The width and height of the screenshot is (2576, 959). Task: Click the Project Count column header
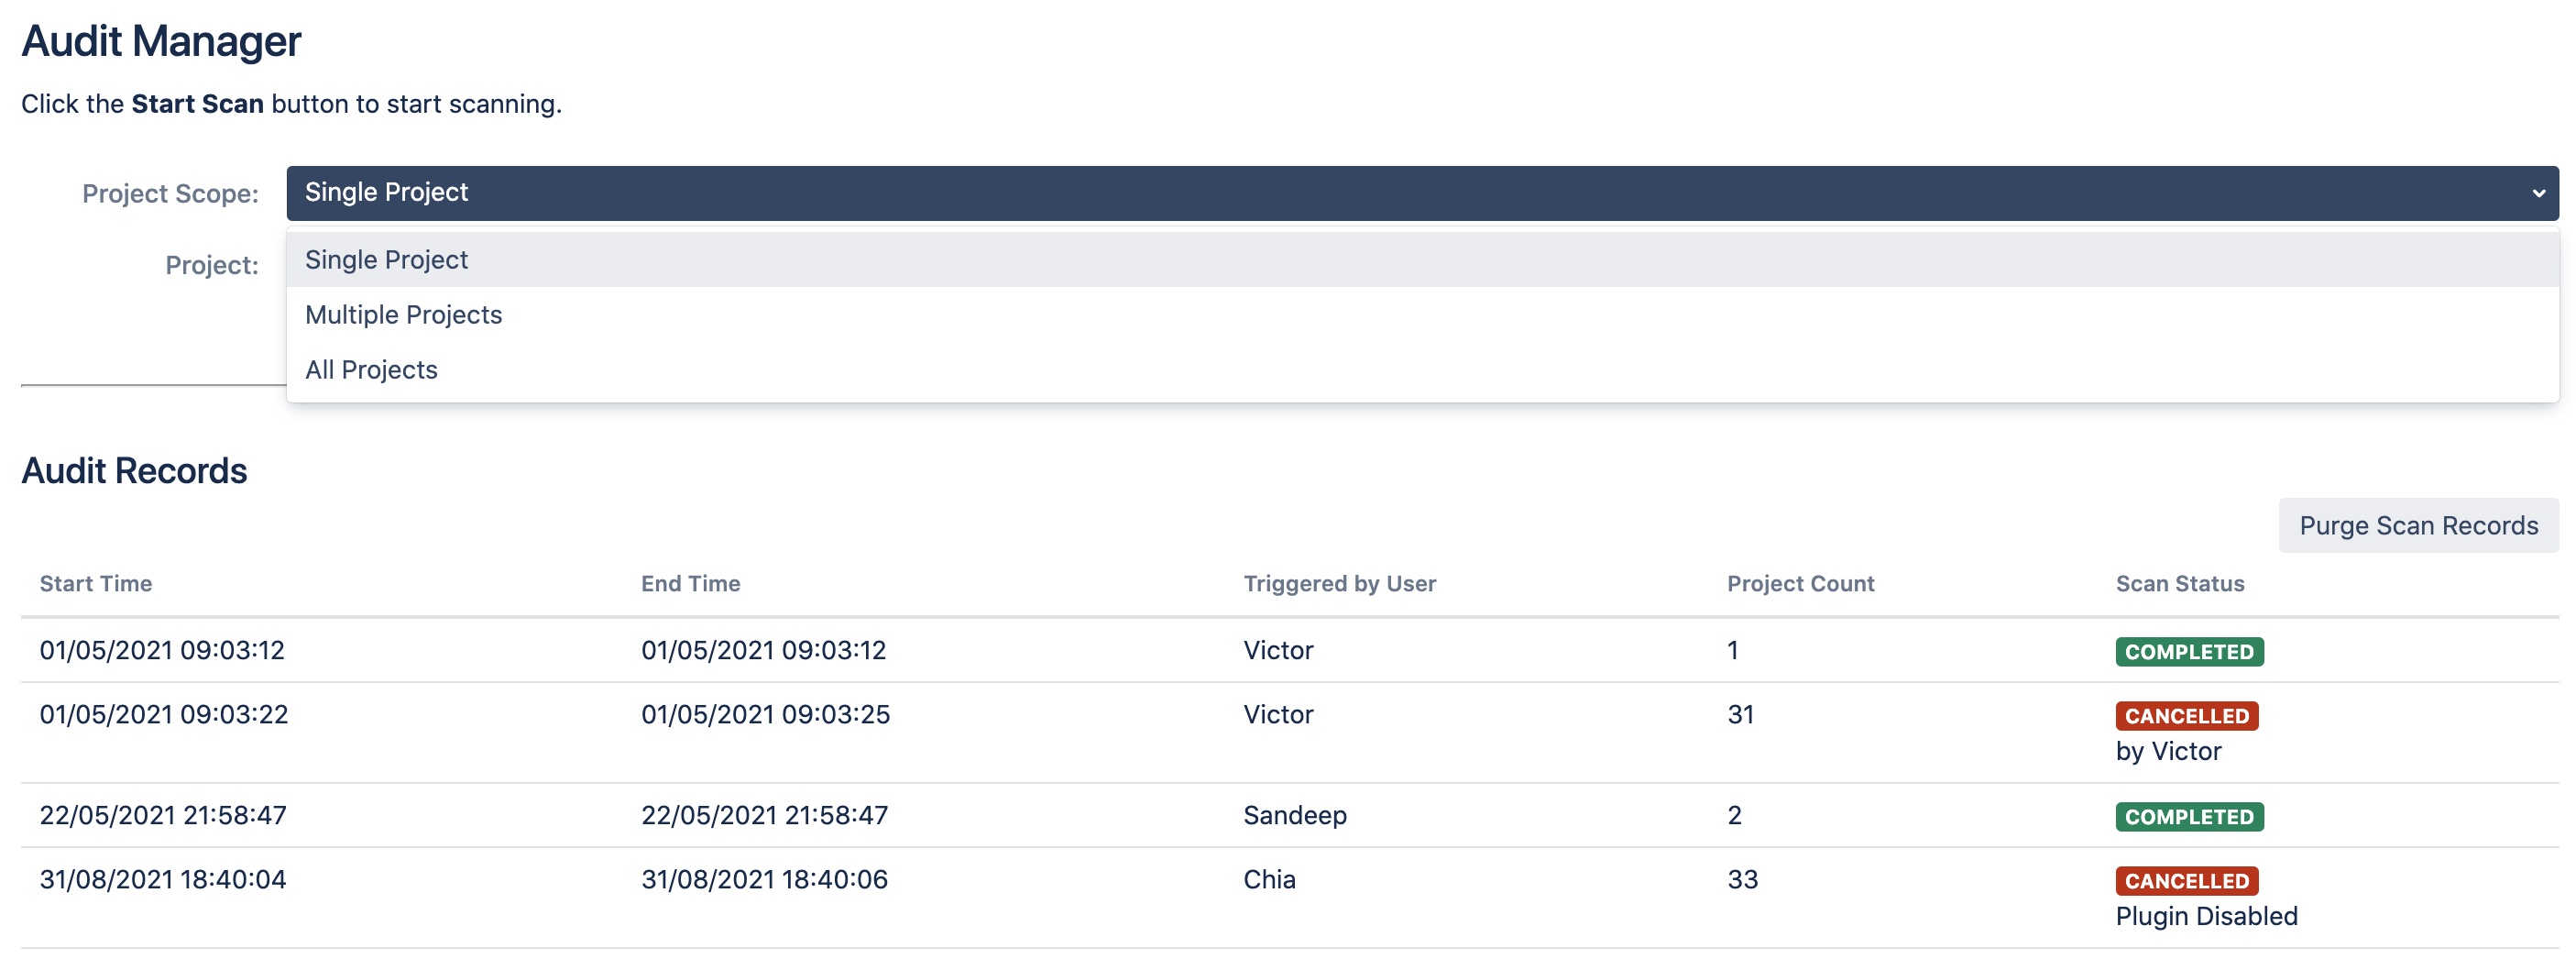click(x=1800, y=584)
